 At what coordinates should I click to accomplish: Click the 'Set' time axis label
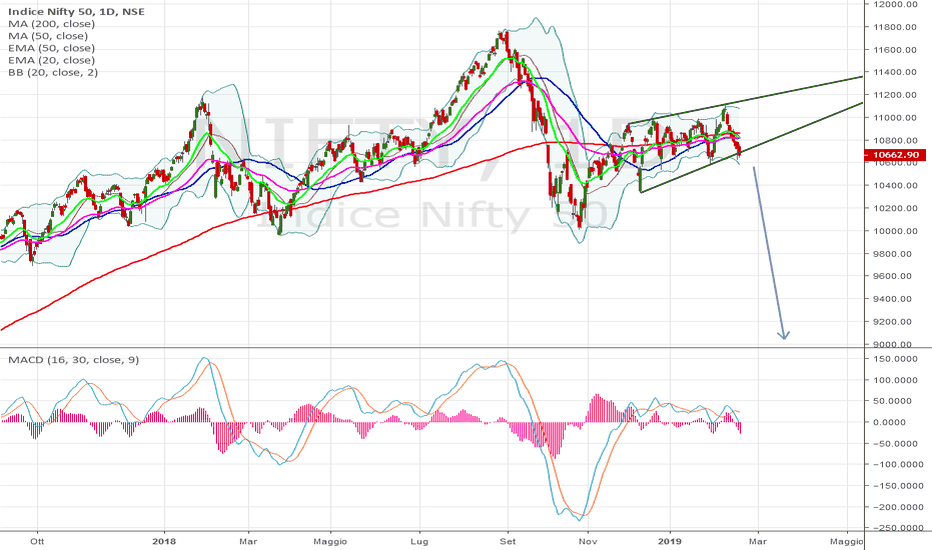point(508,542)
